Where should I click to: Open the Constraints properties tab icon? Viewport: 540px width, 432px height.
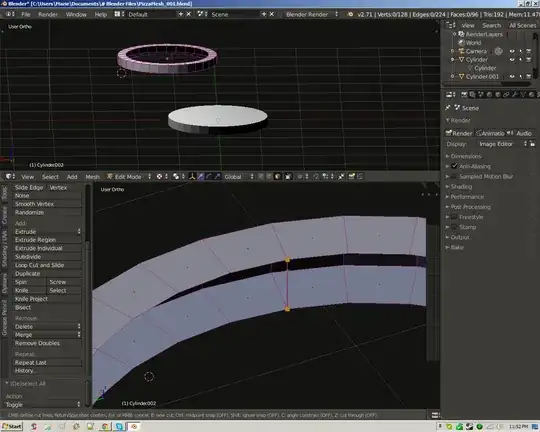(506, 94)
